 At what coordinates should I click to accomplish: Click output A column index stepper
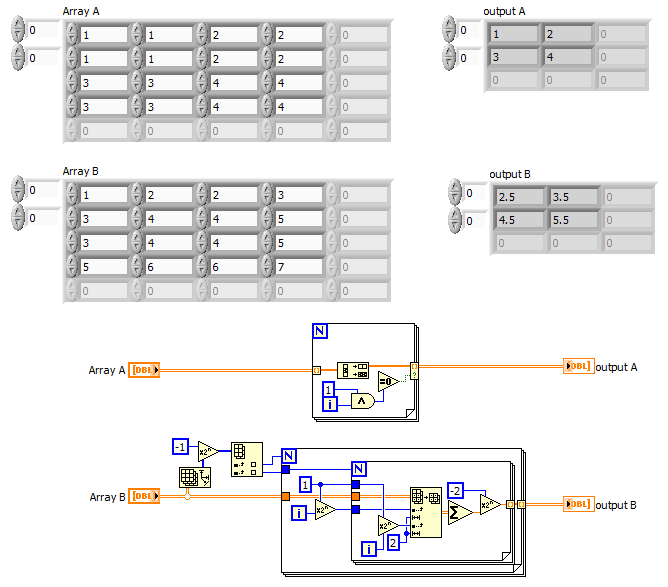(449, 57)
